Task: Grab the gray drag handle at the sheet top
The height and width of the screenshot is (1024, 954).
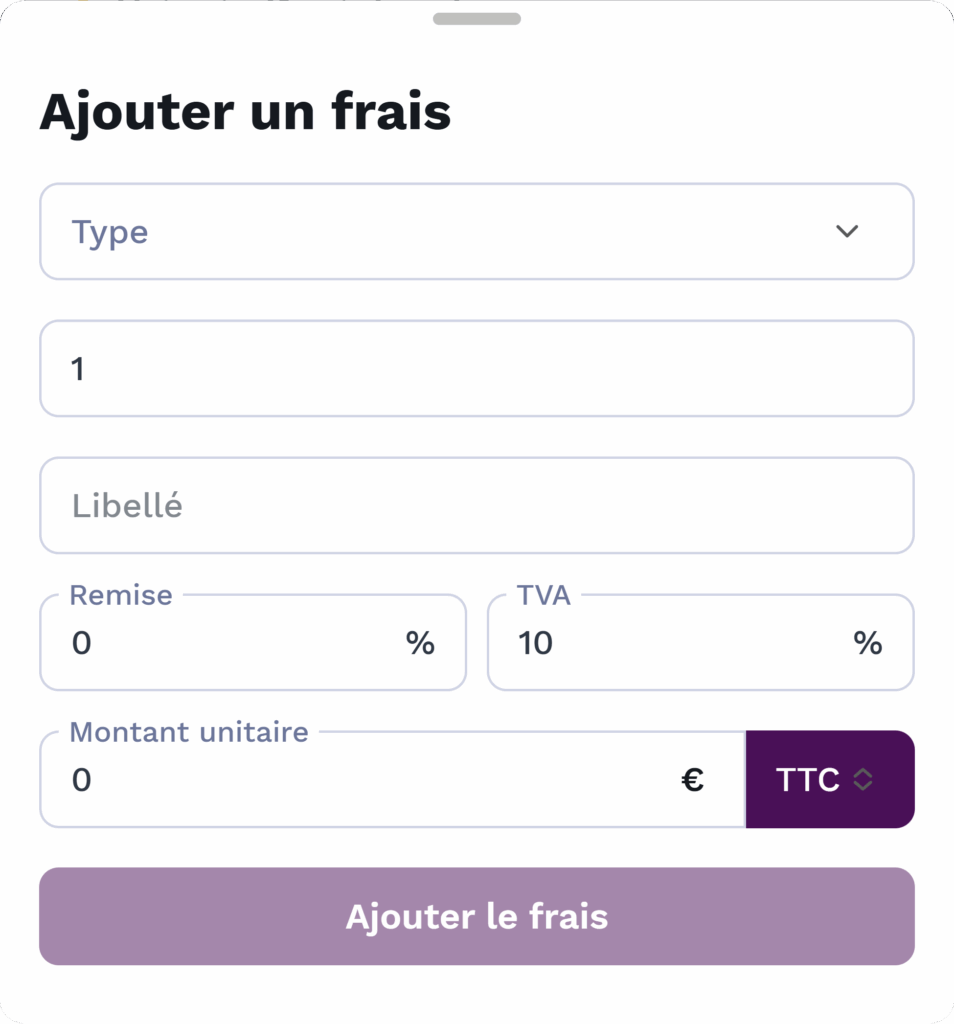Action: coord(477,19)
